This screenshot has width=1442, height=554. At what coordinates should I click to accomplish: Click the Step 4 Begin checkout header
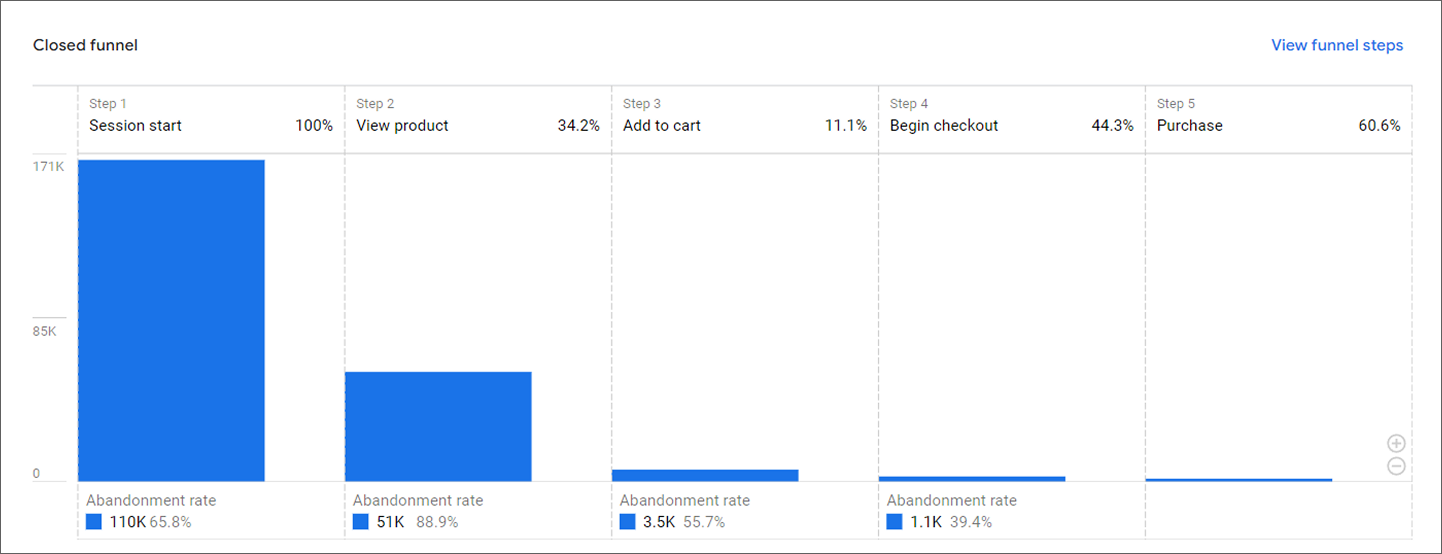[1012, 116]
